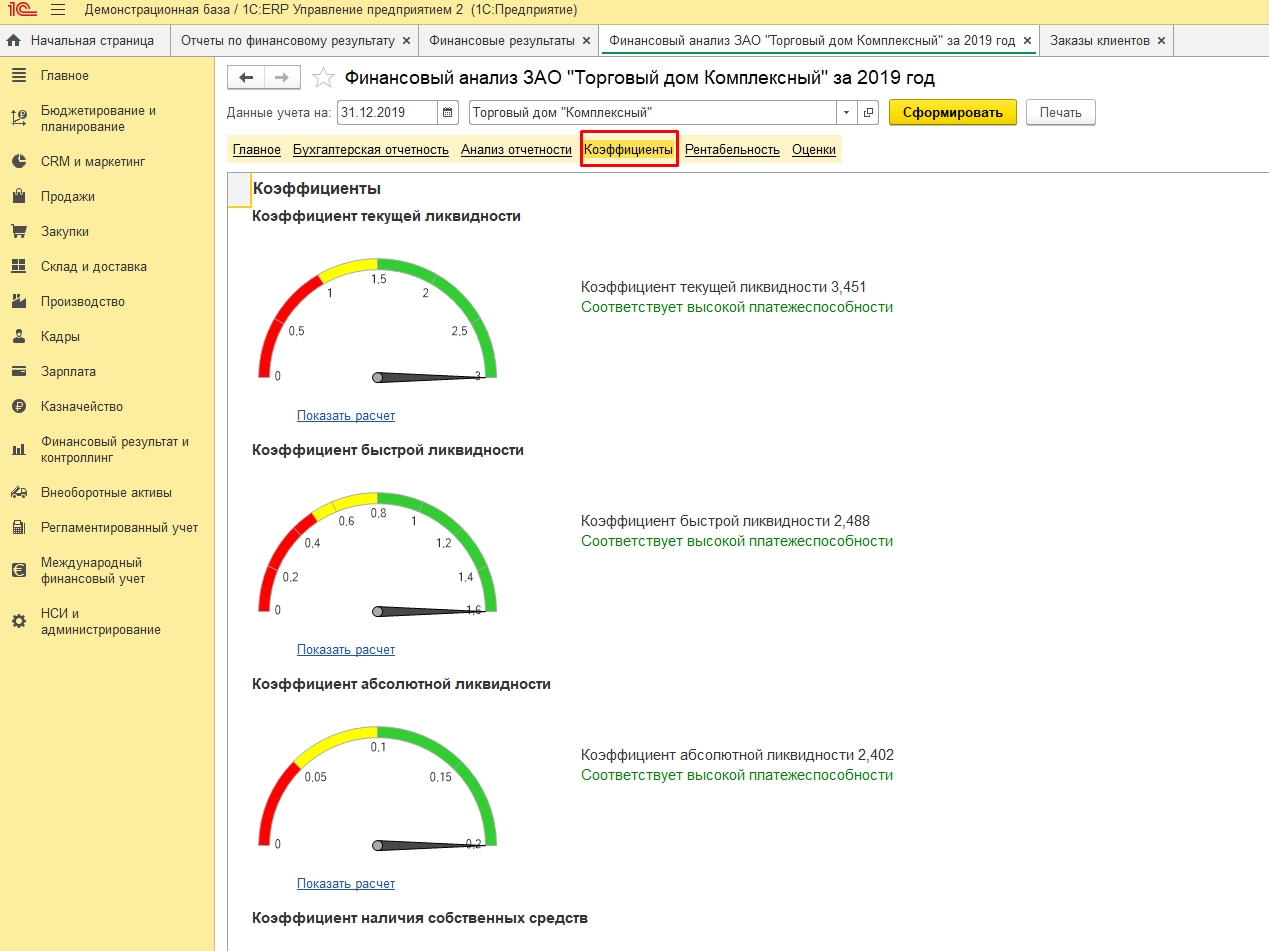Click the Кадры person icon
1269x951 pixels.
(18, 336)
